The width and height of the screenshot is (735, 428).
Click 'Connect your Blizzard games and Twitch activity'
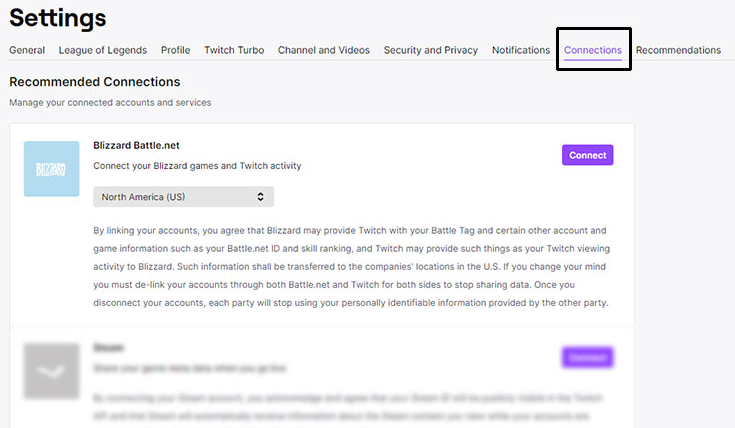[x=197, y=166]
